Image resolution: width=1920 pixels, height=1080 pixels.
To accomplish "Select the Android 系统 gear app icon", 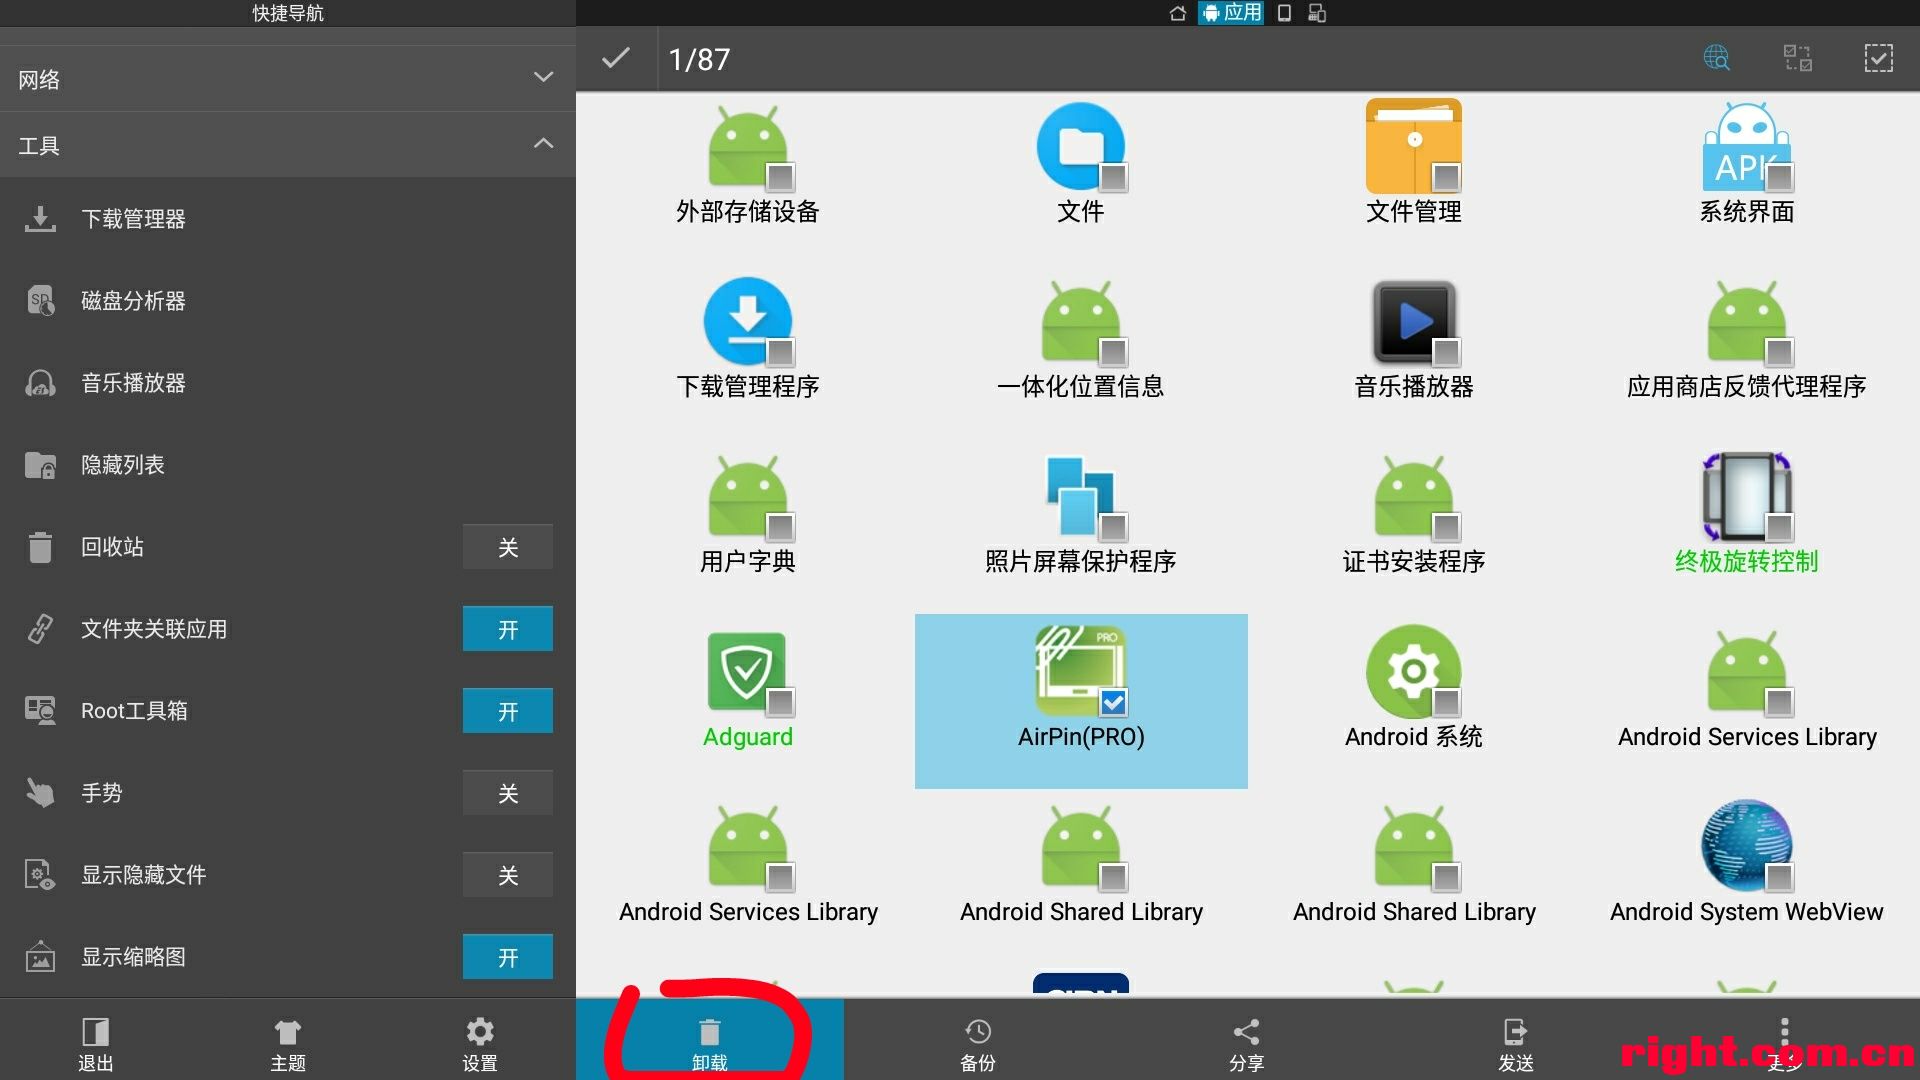I will click(x=1414, y=672).
